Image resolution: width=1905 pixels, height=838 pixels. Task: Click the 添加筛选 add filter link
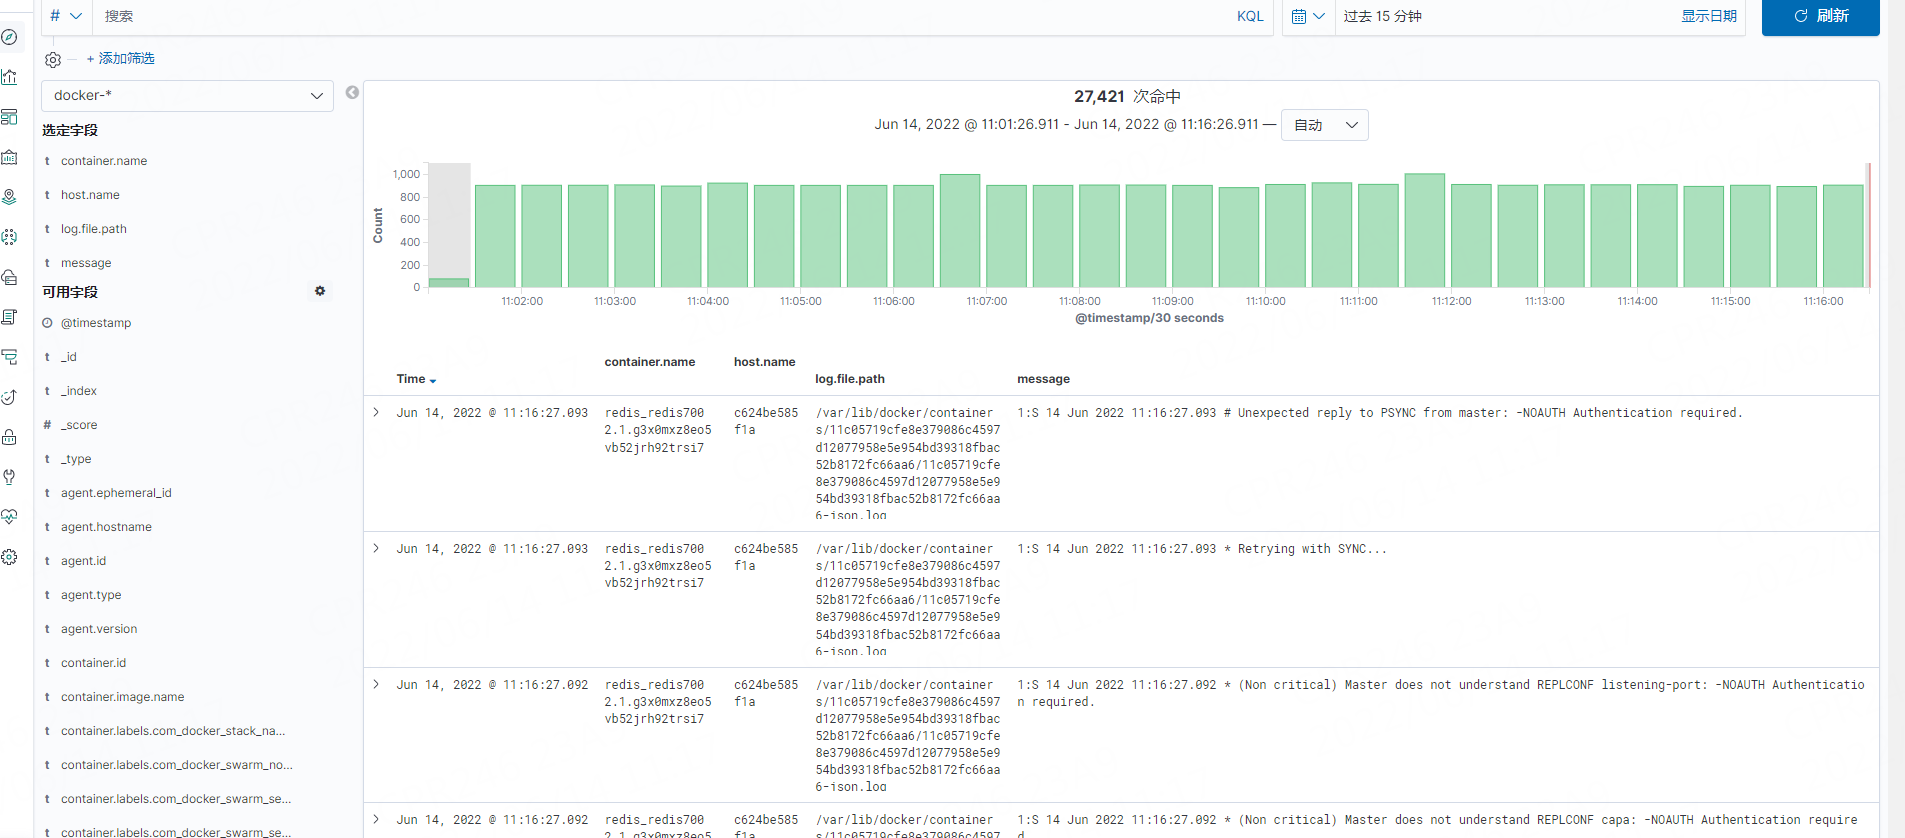pos(120,58)
